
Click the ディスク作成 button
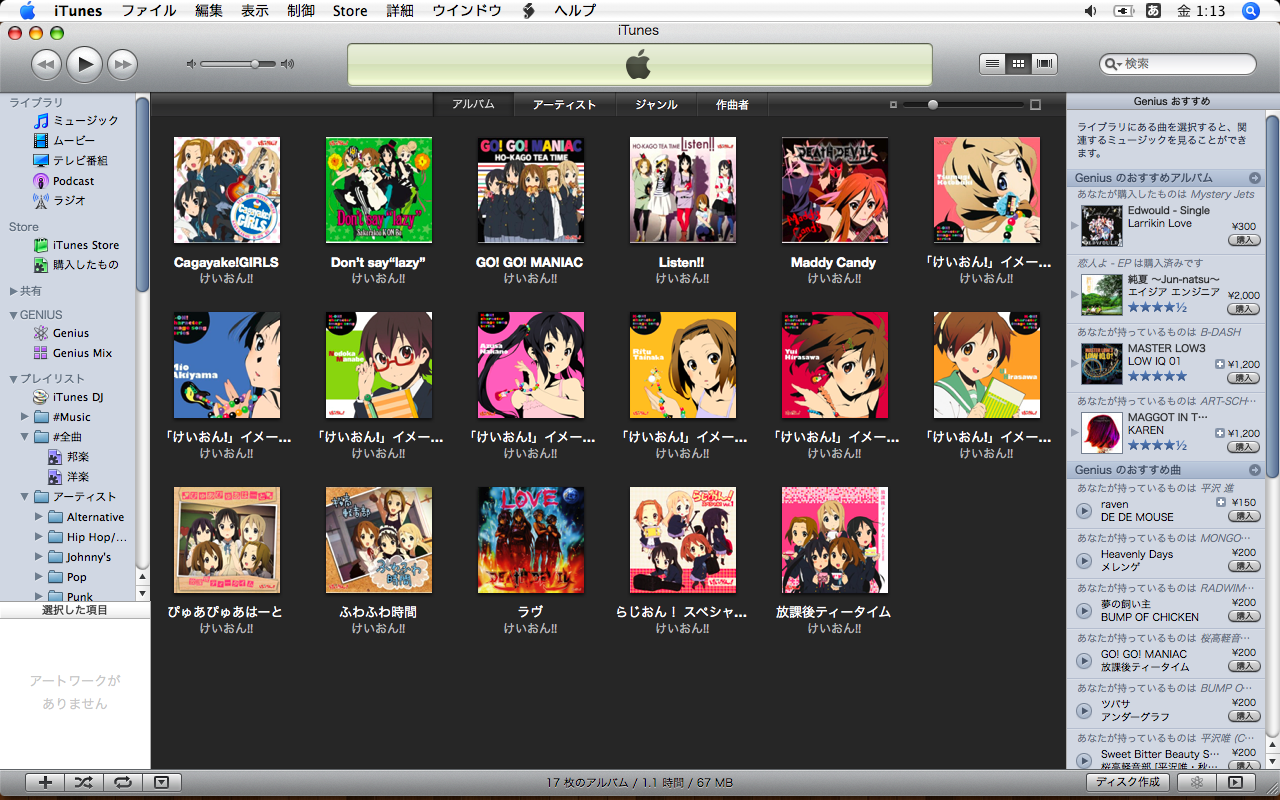[x=1128, y=783]
